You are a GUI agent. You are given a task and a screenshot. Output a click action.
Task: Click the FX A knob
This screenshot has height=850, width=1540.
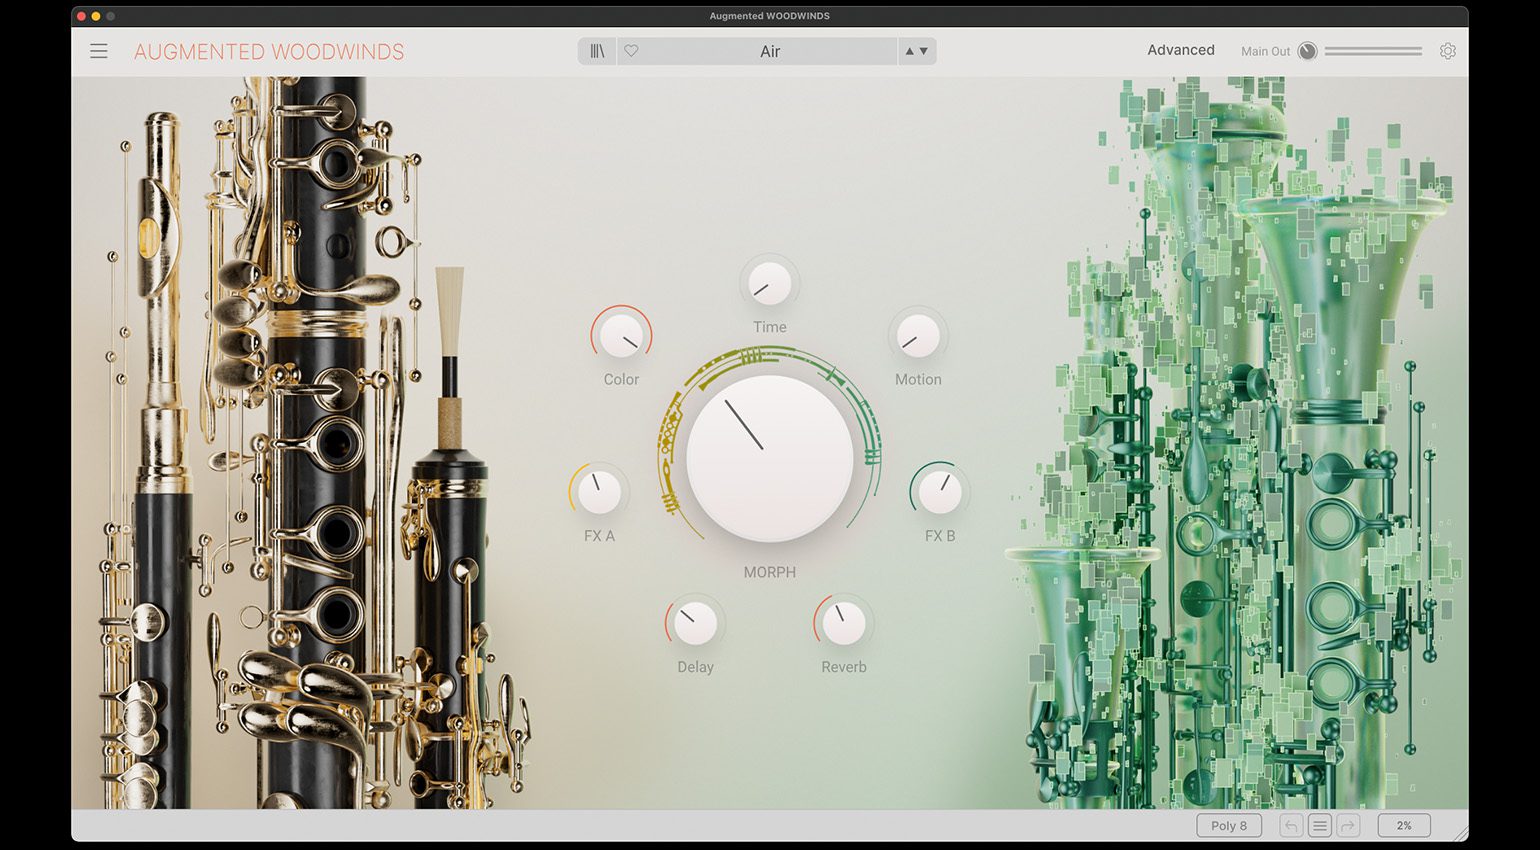tap(599, 492)
